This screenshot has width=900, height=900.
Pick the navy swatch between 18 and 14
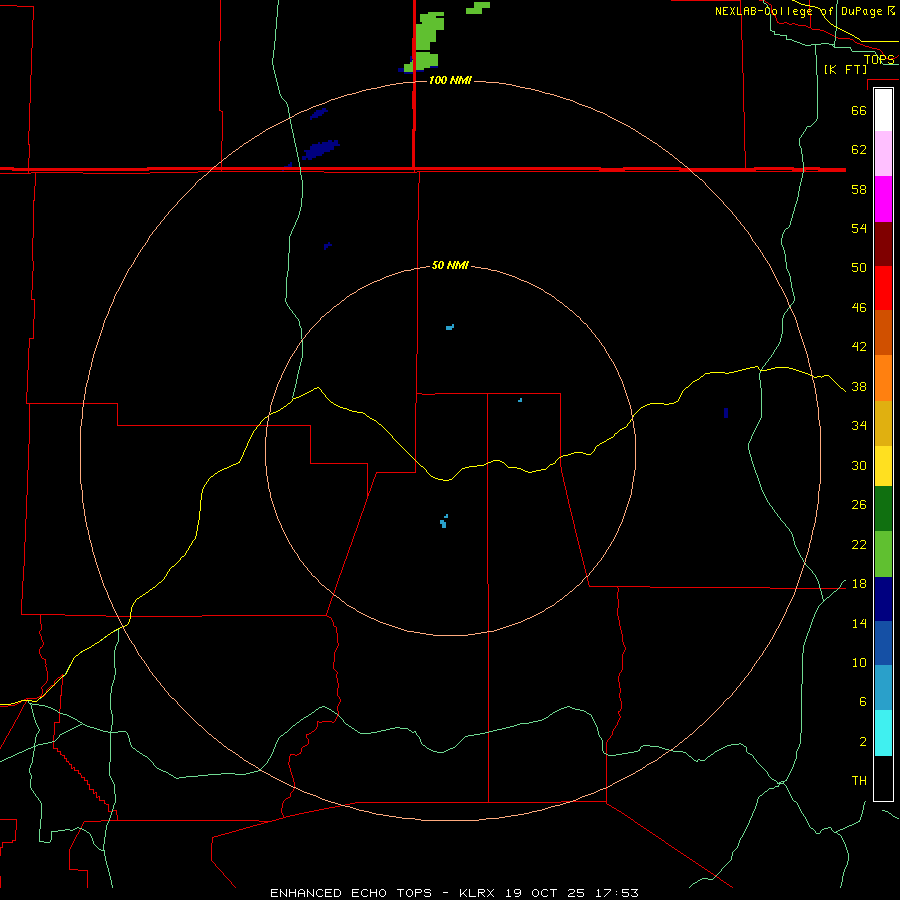click(x=883, y=599)
